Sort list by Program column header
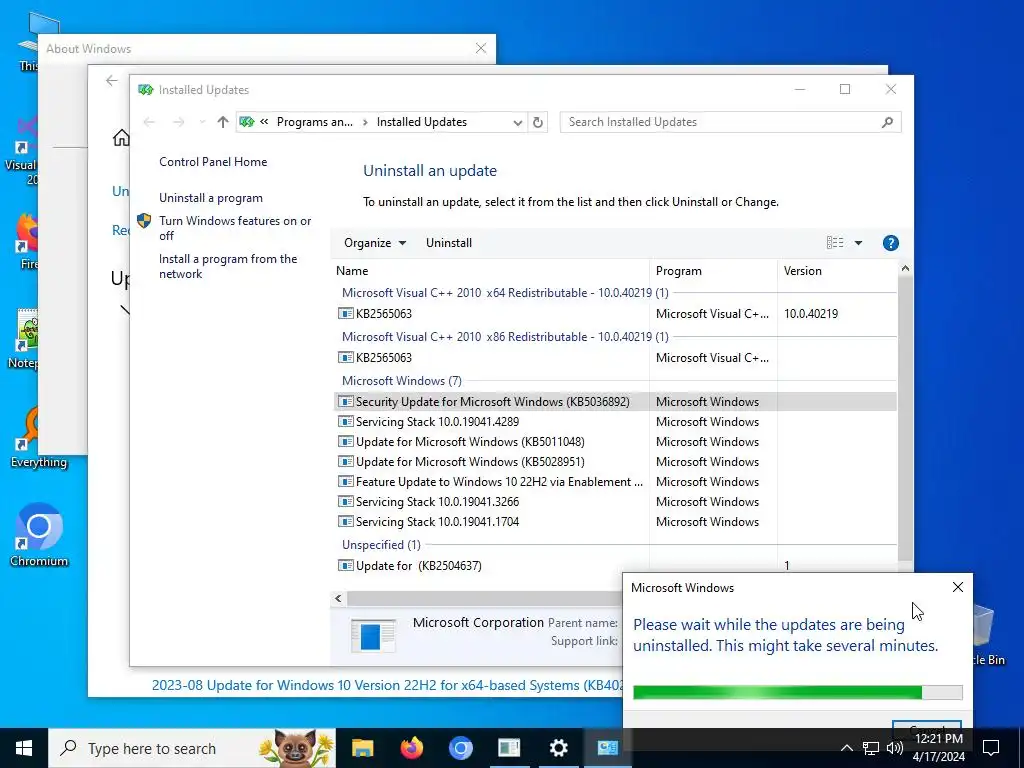The image size is (1024, 768). 713,271
